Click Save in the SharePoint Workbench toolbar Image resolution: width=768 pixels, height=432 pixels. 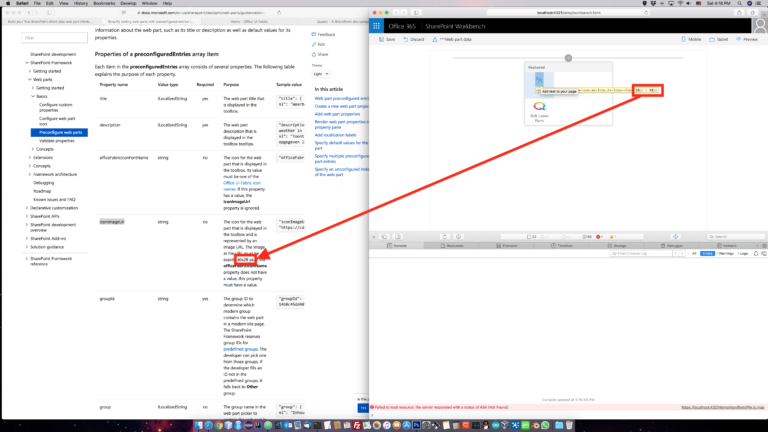[387, 39]
